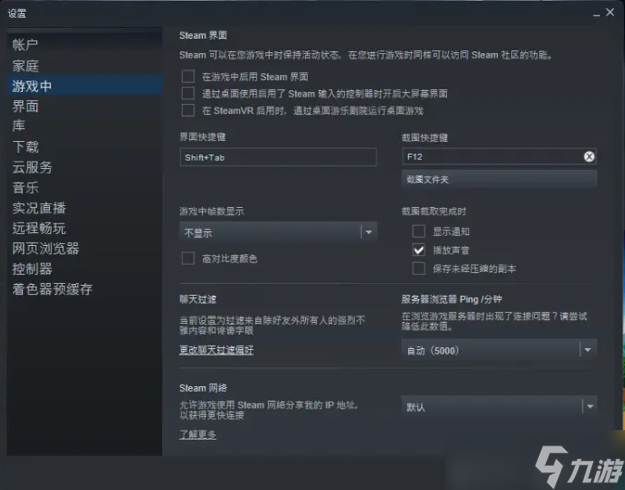This screenshot has width=625, height=490.
Task: Switch to 下载 settings section
Action: tap(26, 147)
